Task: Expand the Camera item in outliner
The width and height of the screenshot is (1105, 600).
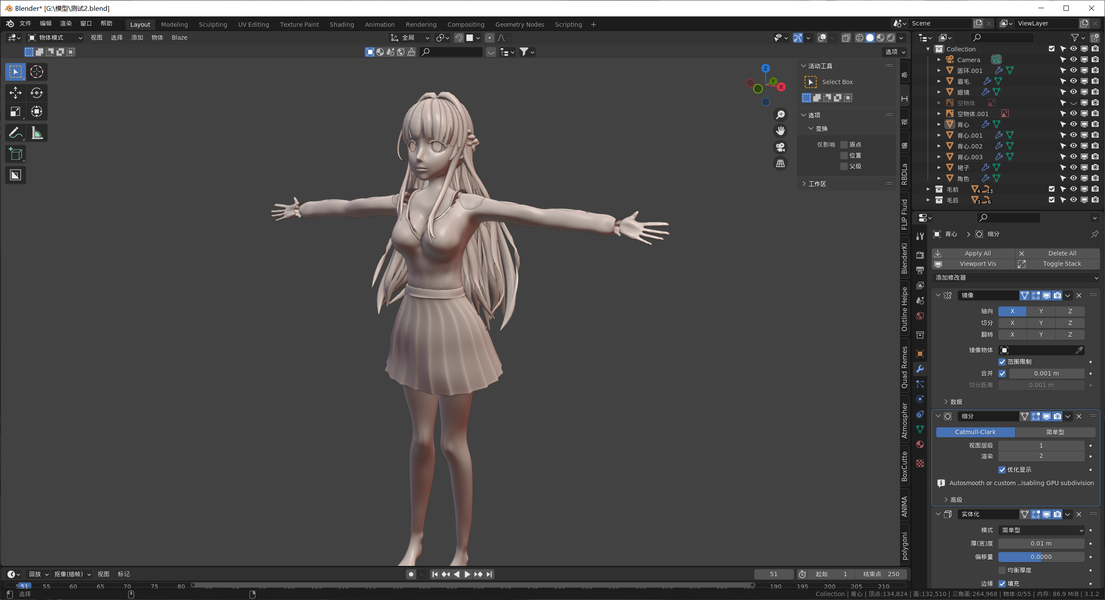Action: pyautogui.click(x=939, y=60)
